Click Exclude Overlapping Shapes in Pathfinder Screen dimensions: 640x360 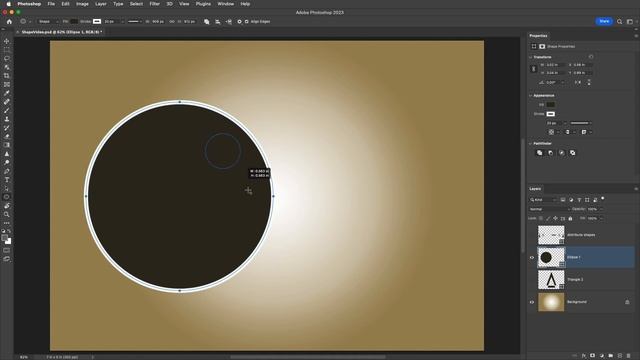[572, 153]
